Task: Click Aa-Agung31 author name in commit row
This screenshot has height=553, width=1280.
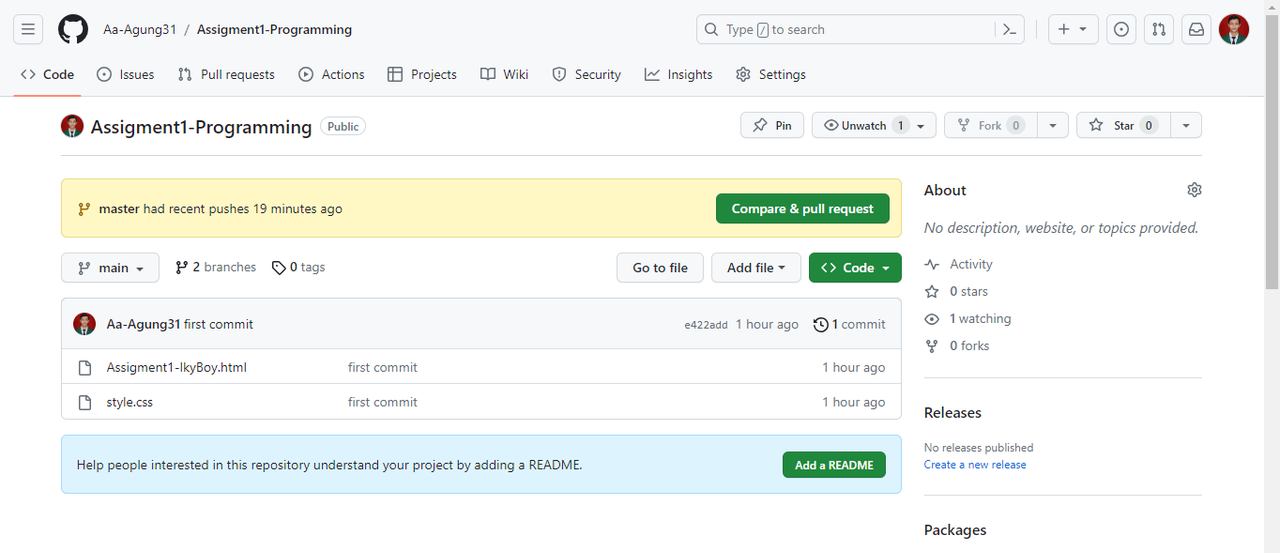Action: coord(143,324)
